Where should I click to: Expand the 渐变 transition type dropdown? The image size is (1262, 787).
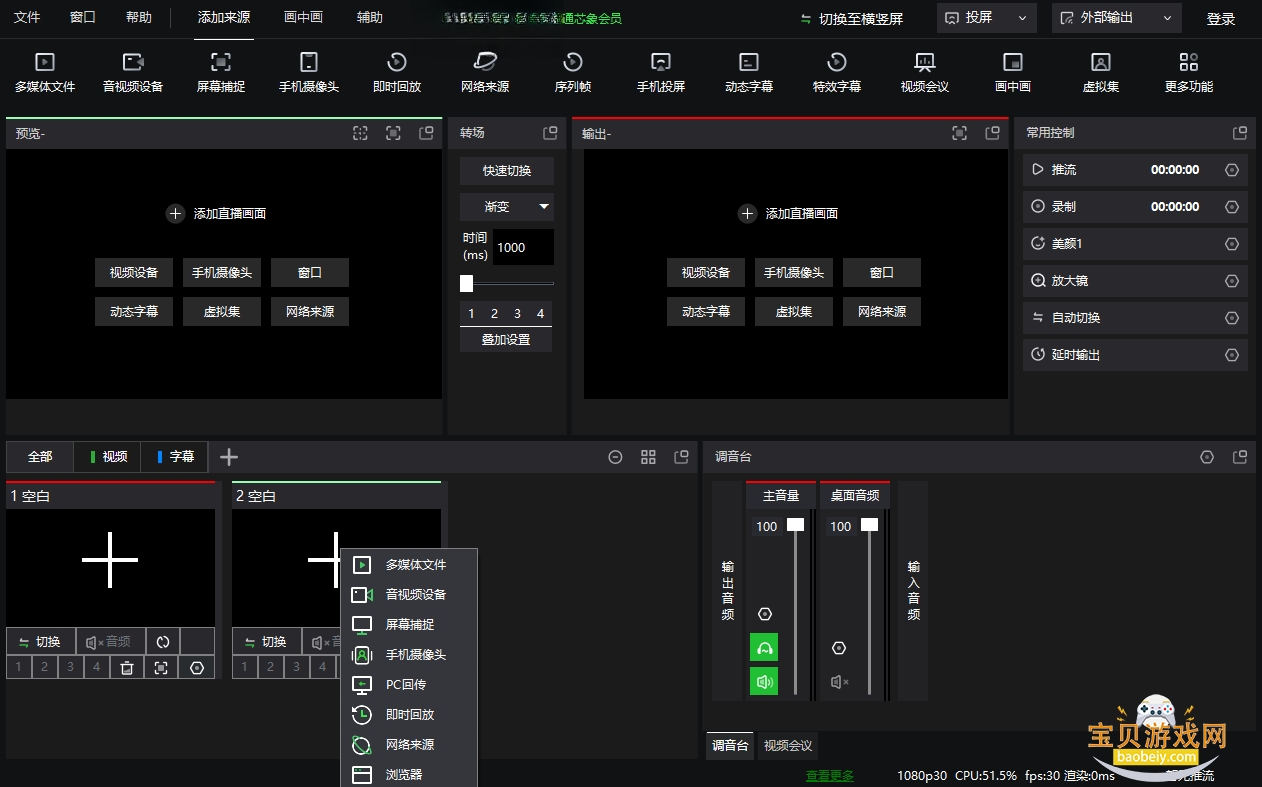[506, 207]
